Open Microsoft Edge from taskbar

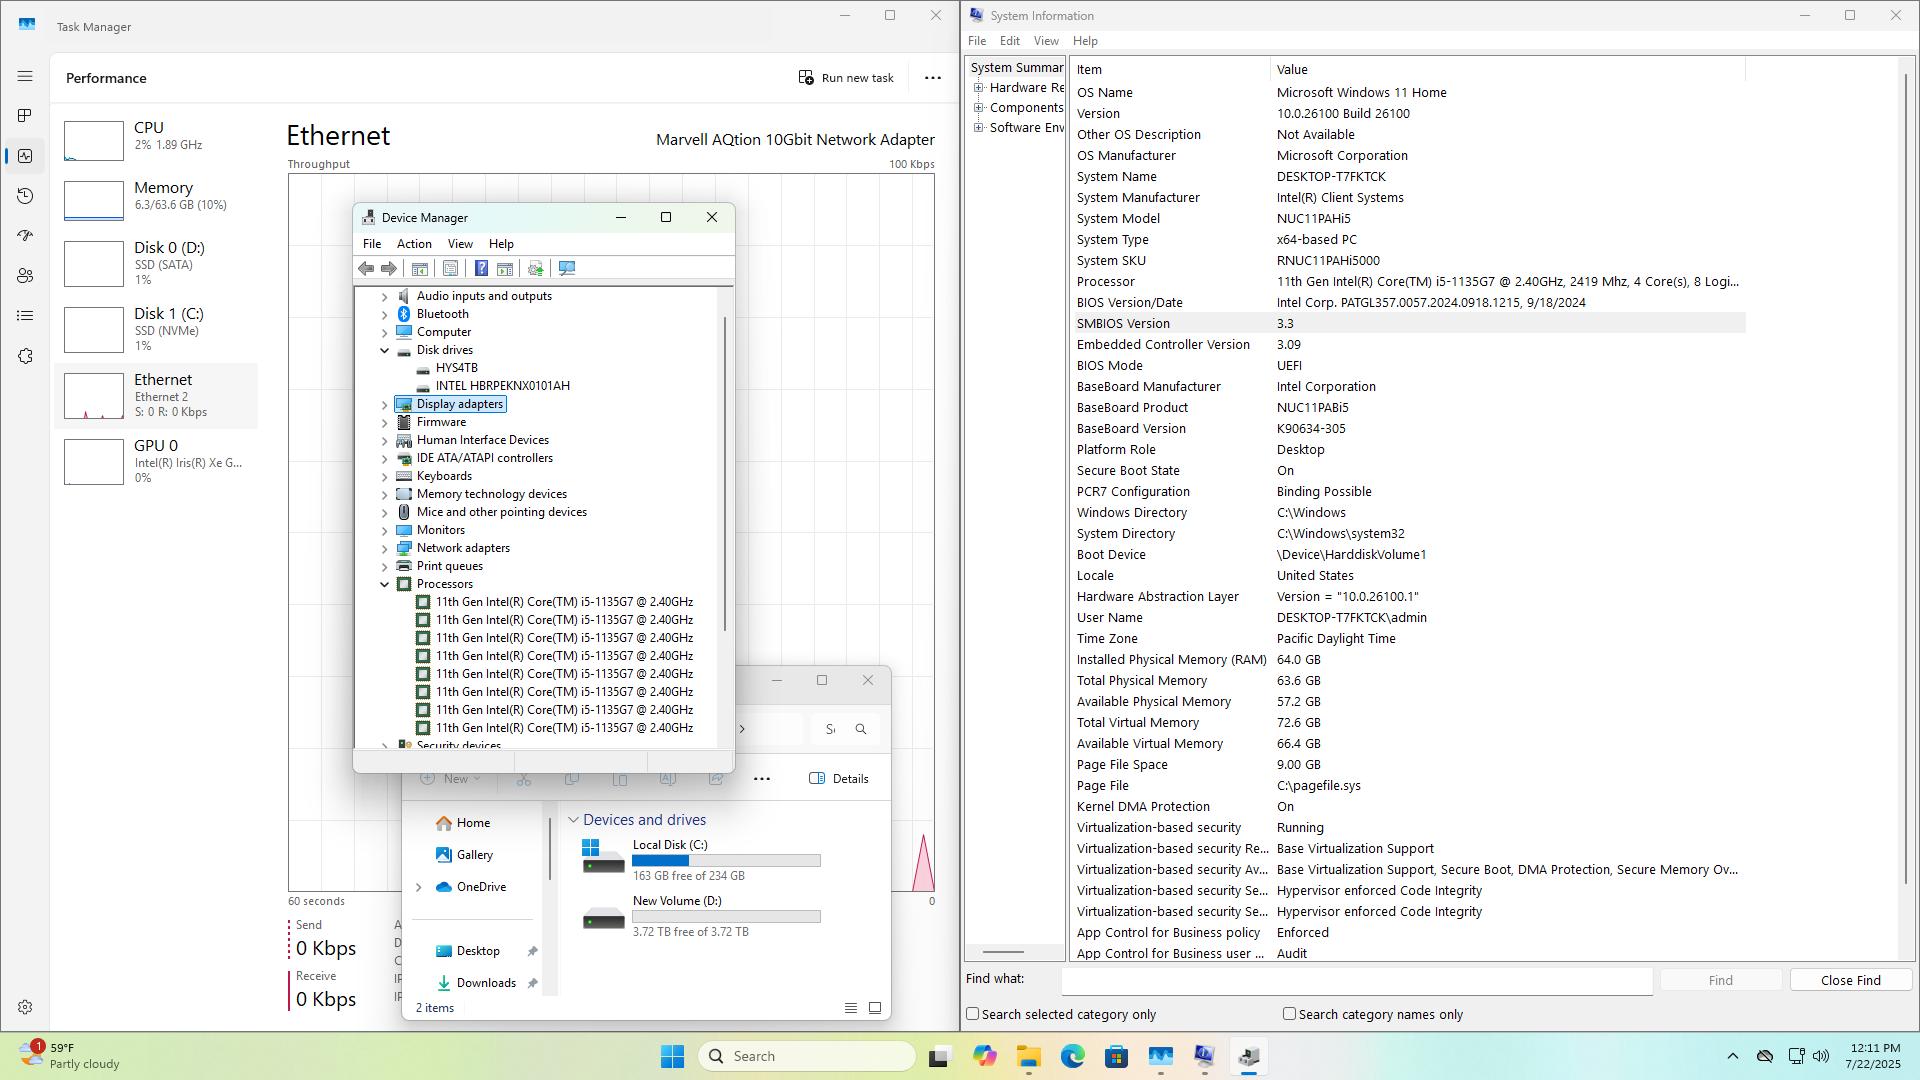[x=1073, y=1056]
